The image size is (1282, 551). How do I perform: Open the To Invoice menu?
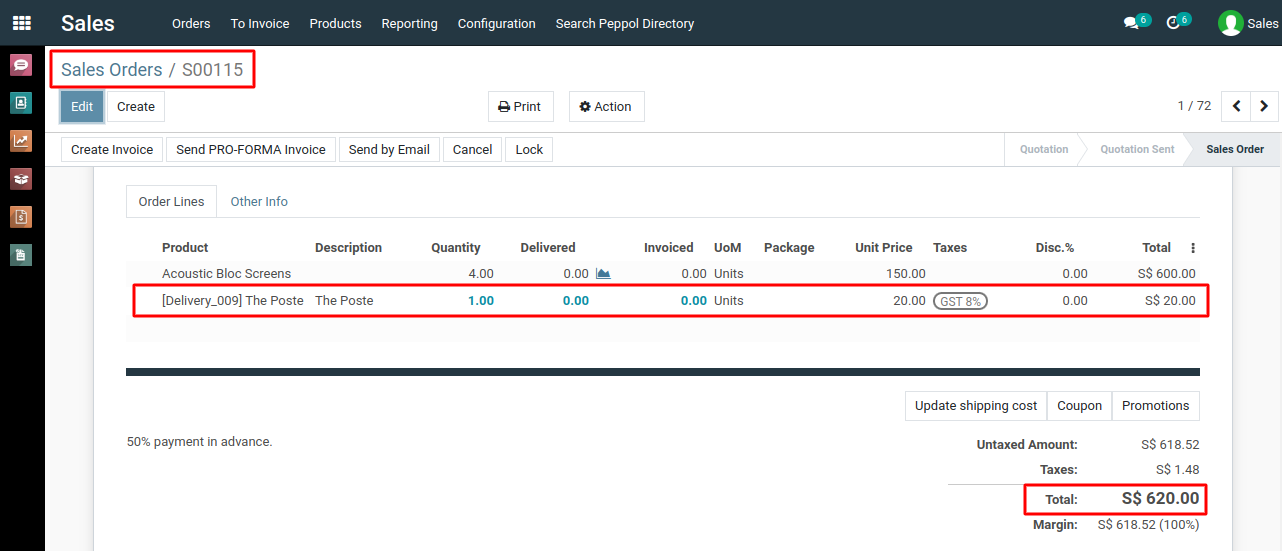click(x=260, y=23)
